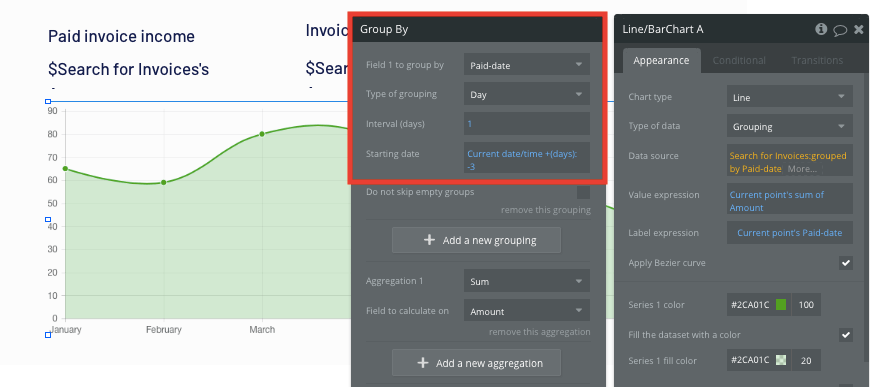
Task: Switch to the Conditional tab
Action: 739,60
